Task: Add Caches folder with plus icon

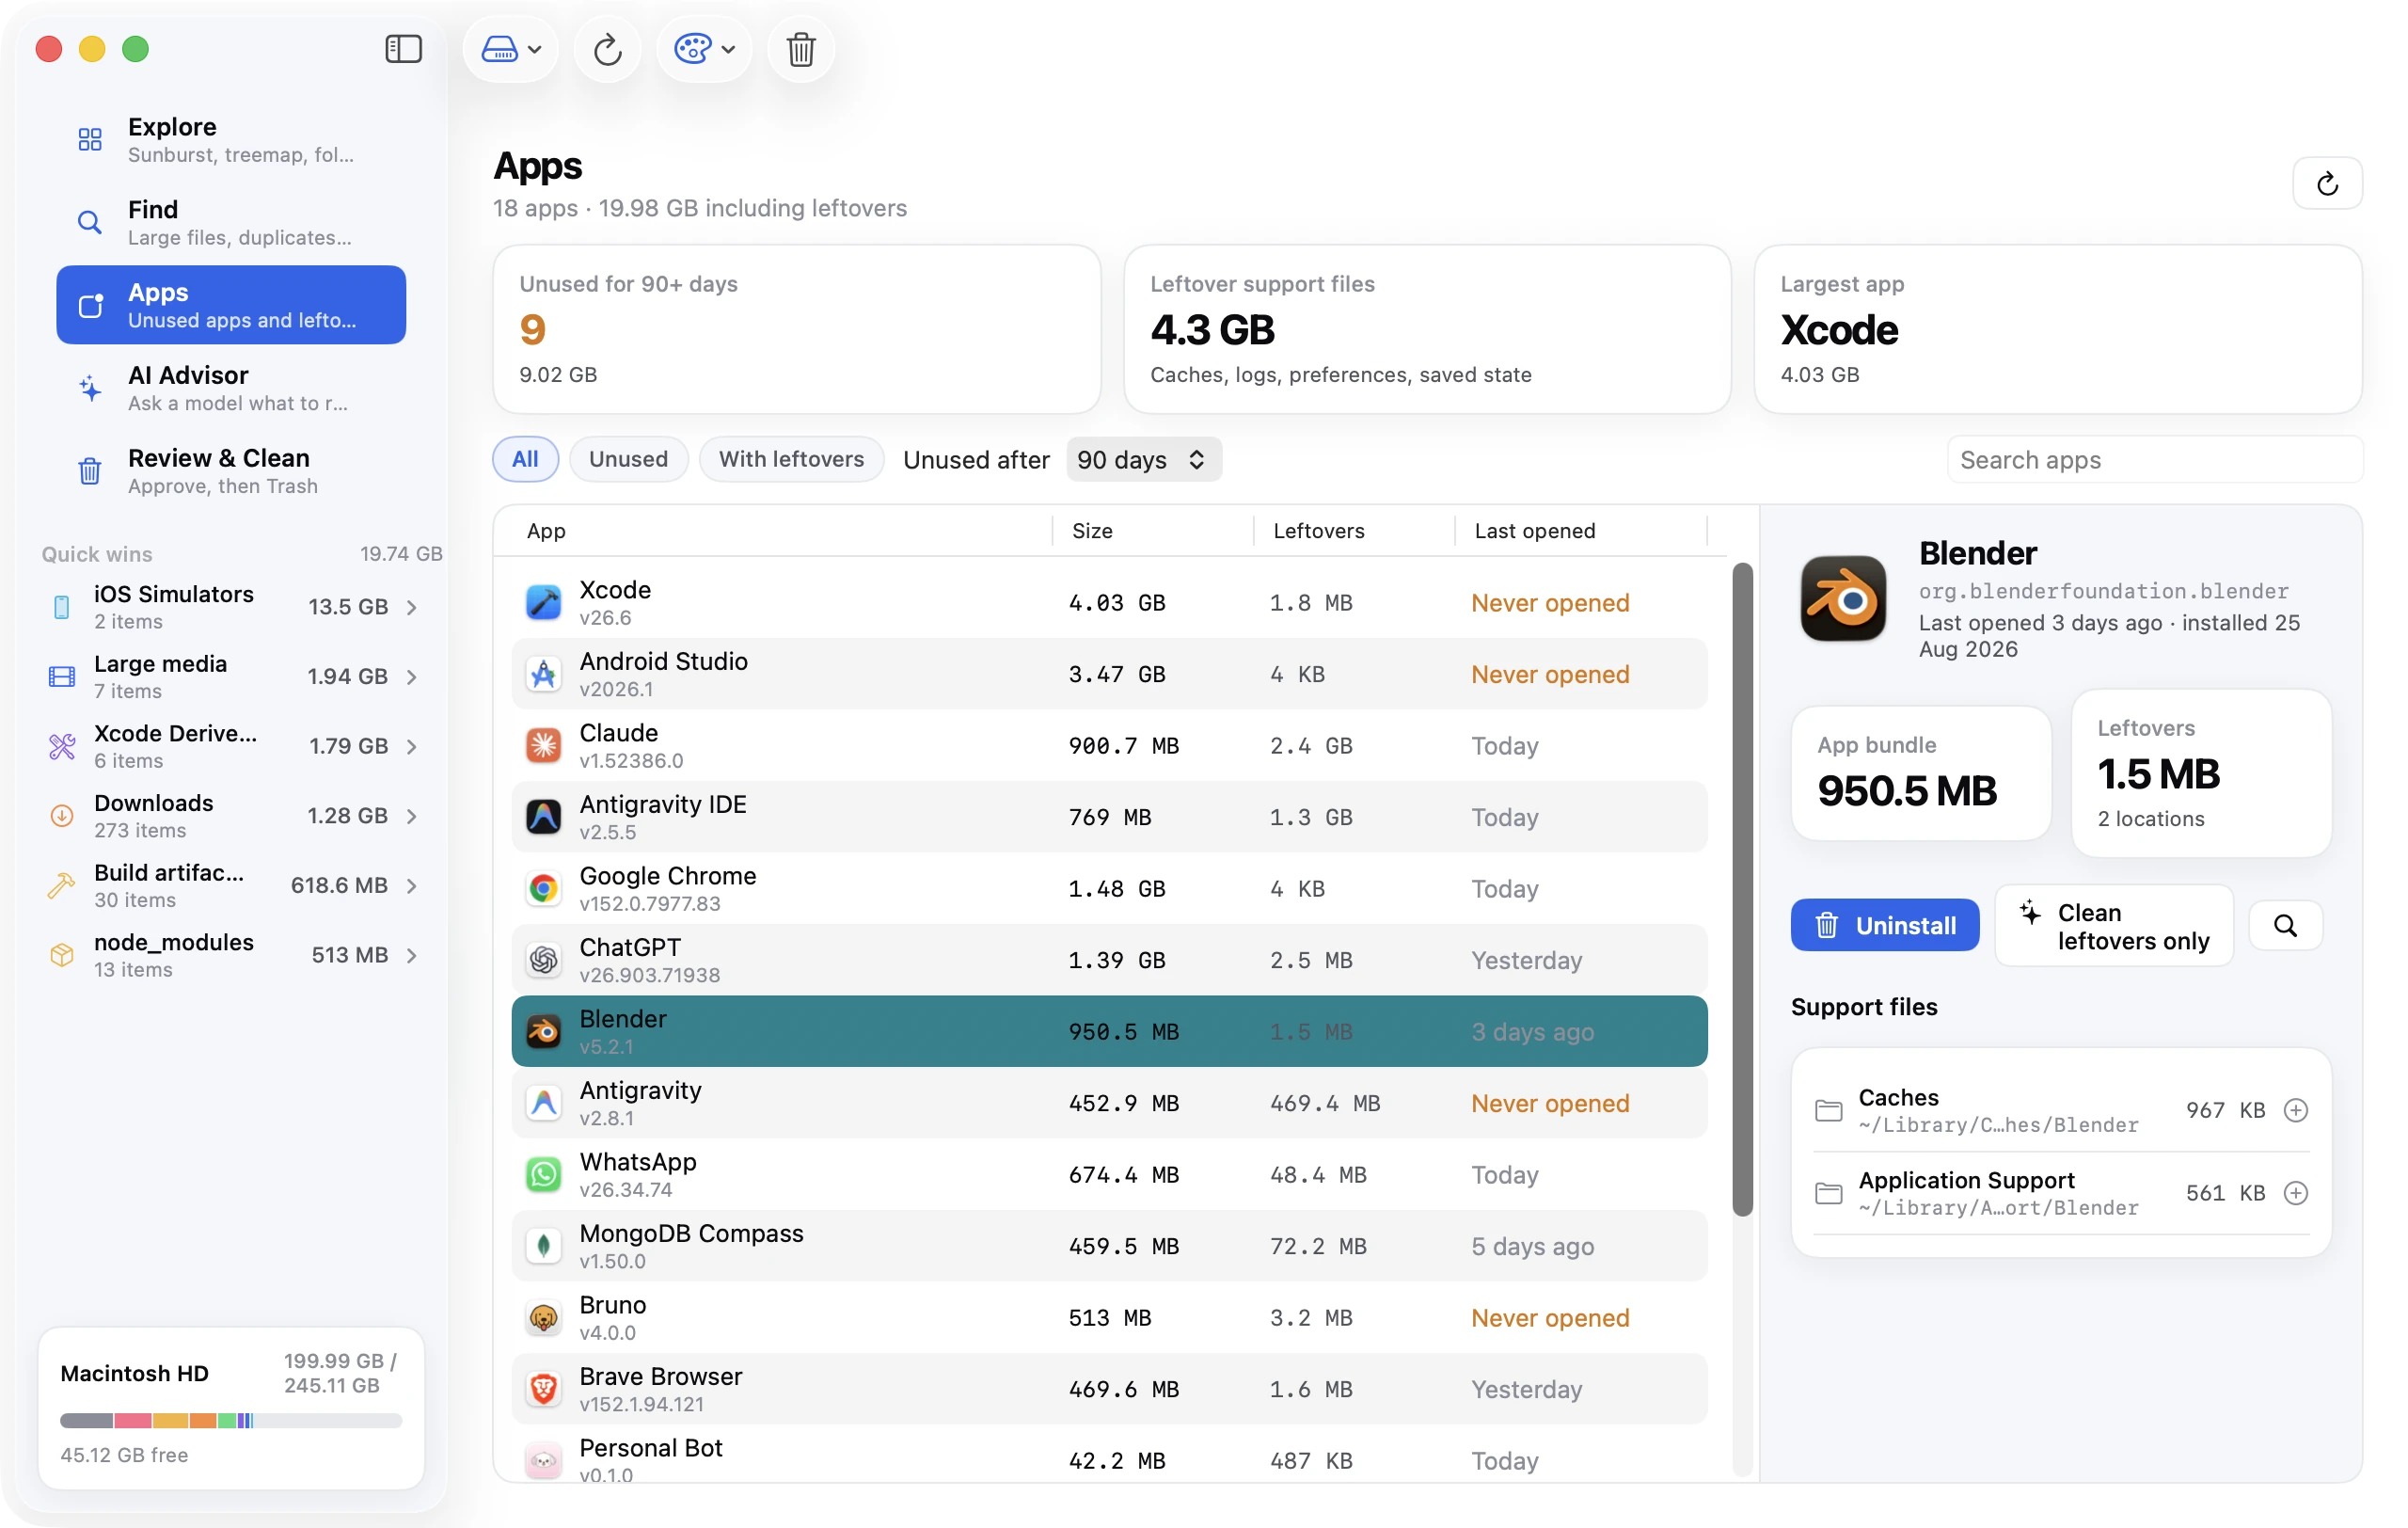Action: 2296,1110
